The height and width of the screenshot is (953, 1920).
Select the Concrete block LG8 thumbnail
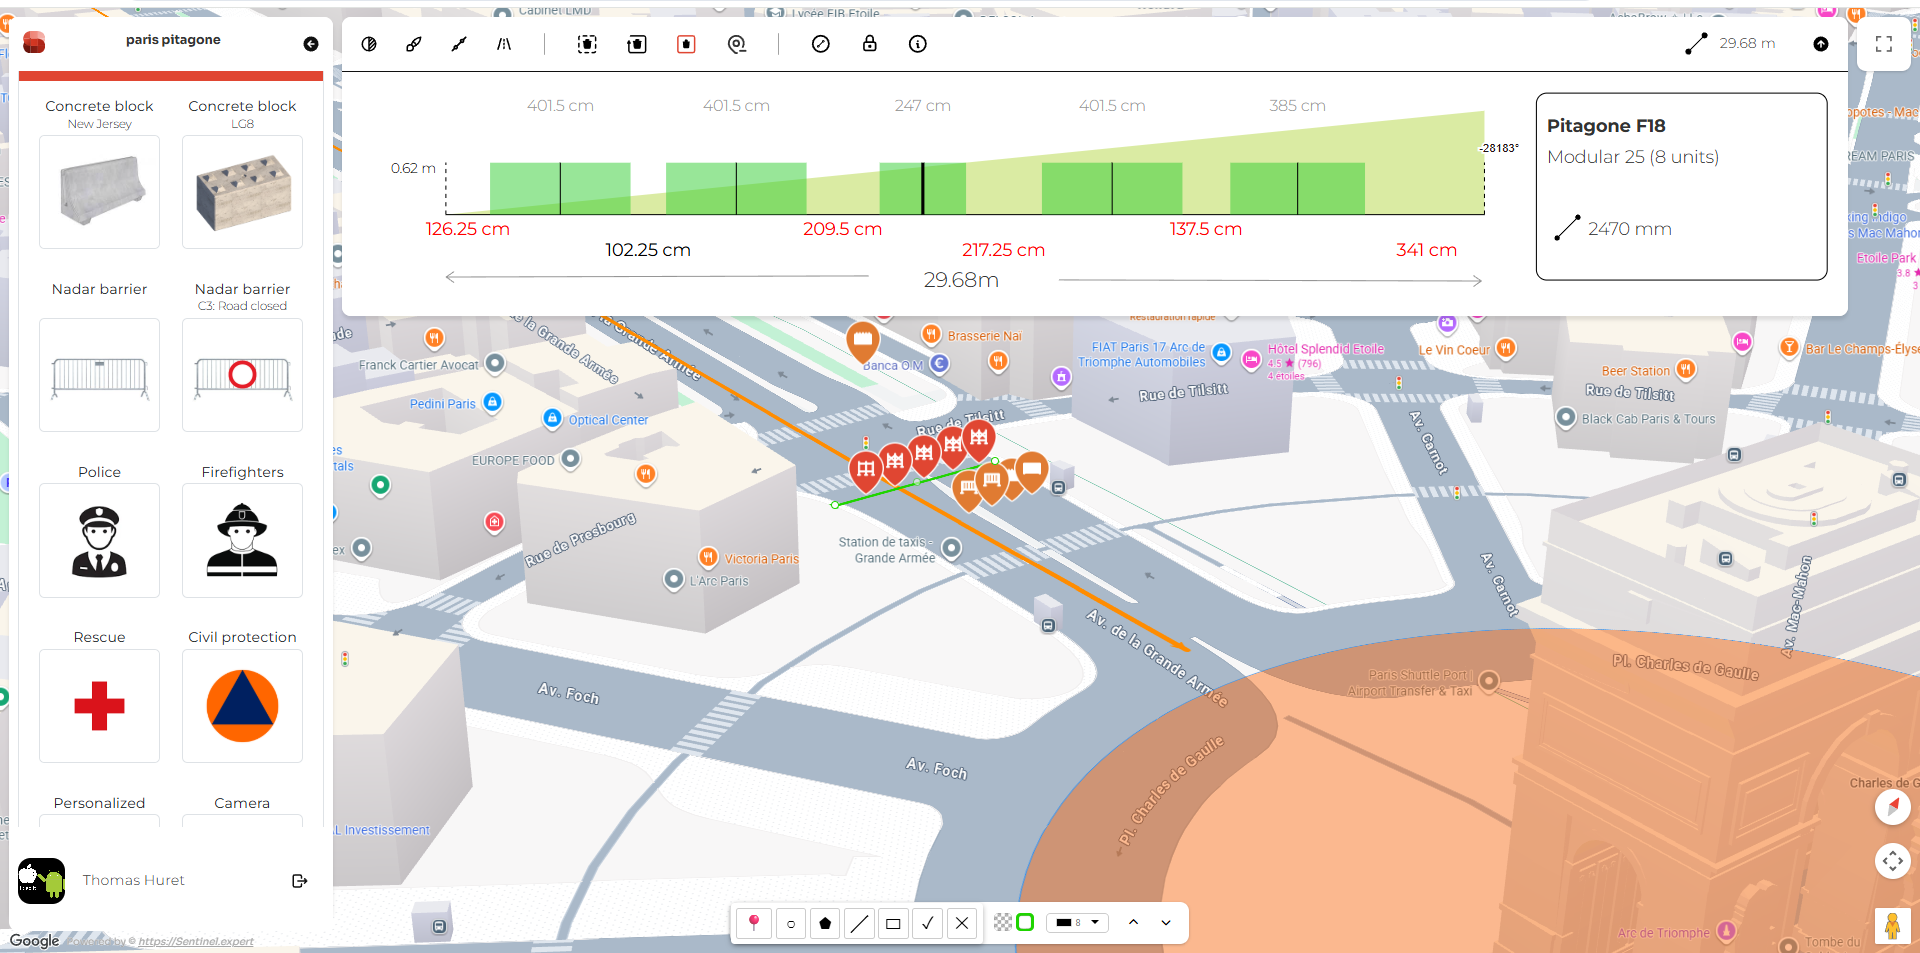242,192
